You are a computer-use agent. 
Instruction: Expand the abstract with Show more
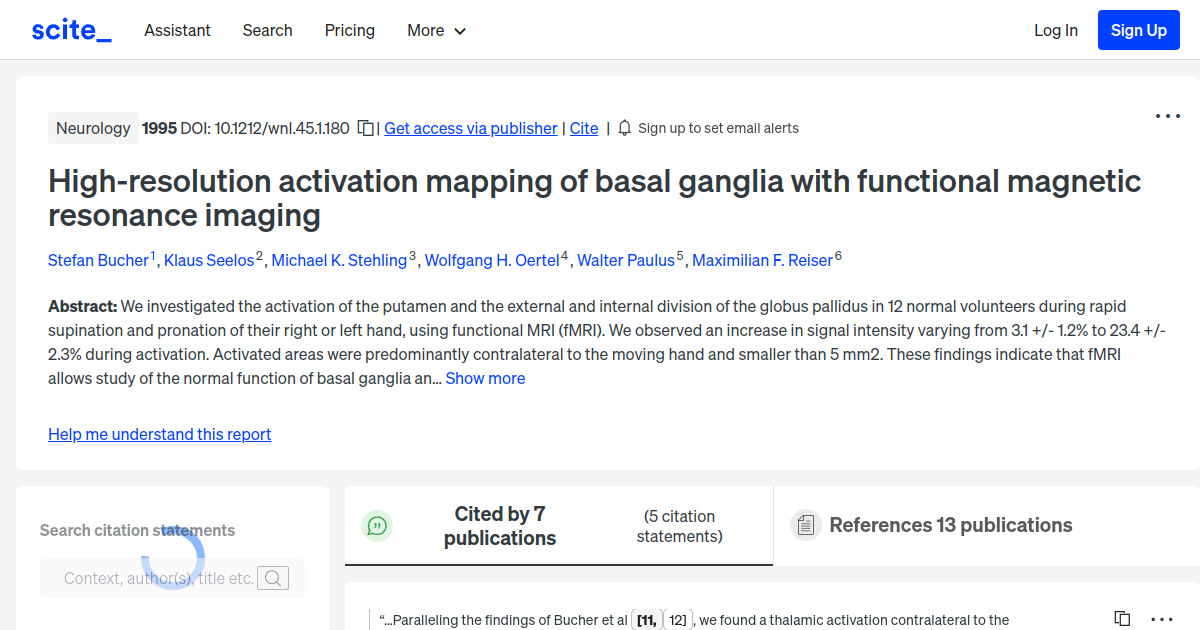pyautogui.click(x=485, y=378)
